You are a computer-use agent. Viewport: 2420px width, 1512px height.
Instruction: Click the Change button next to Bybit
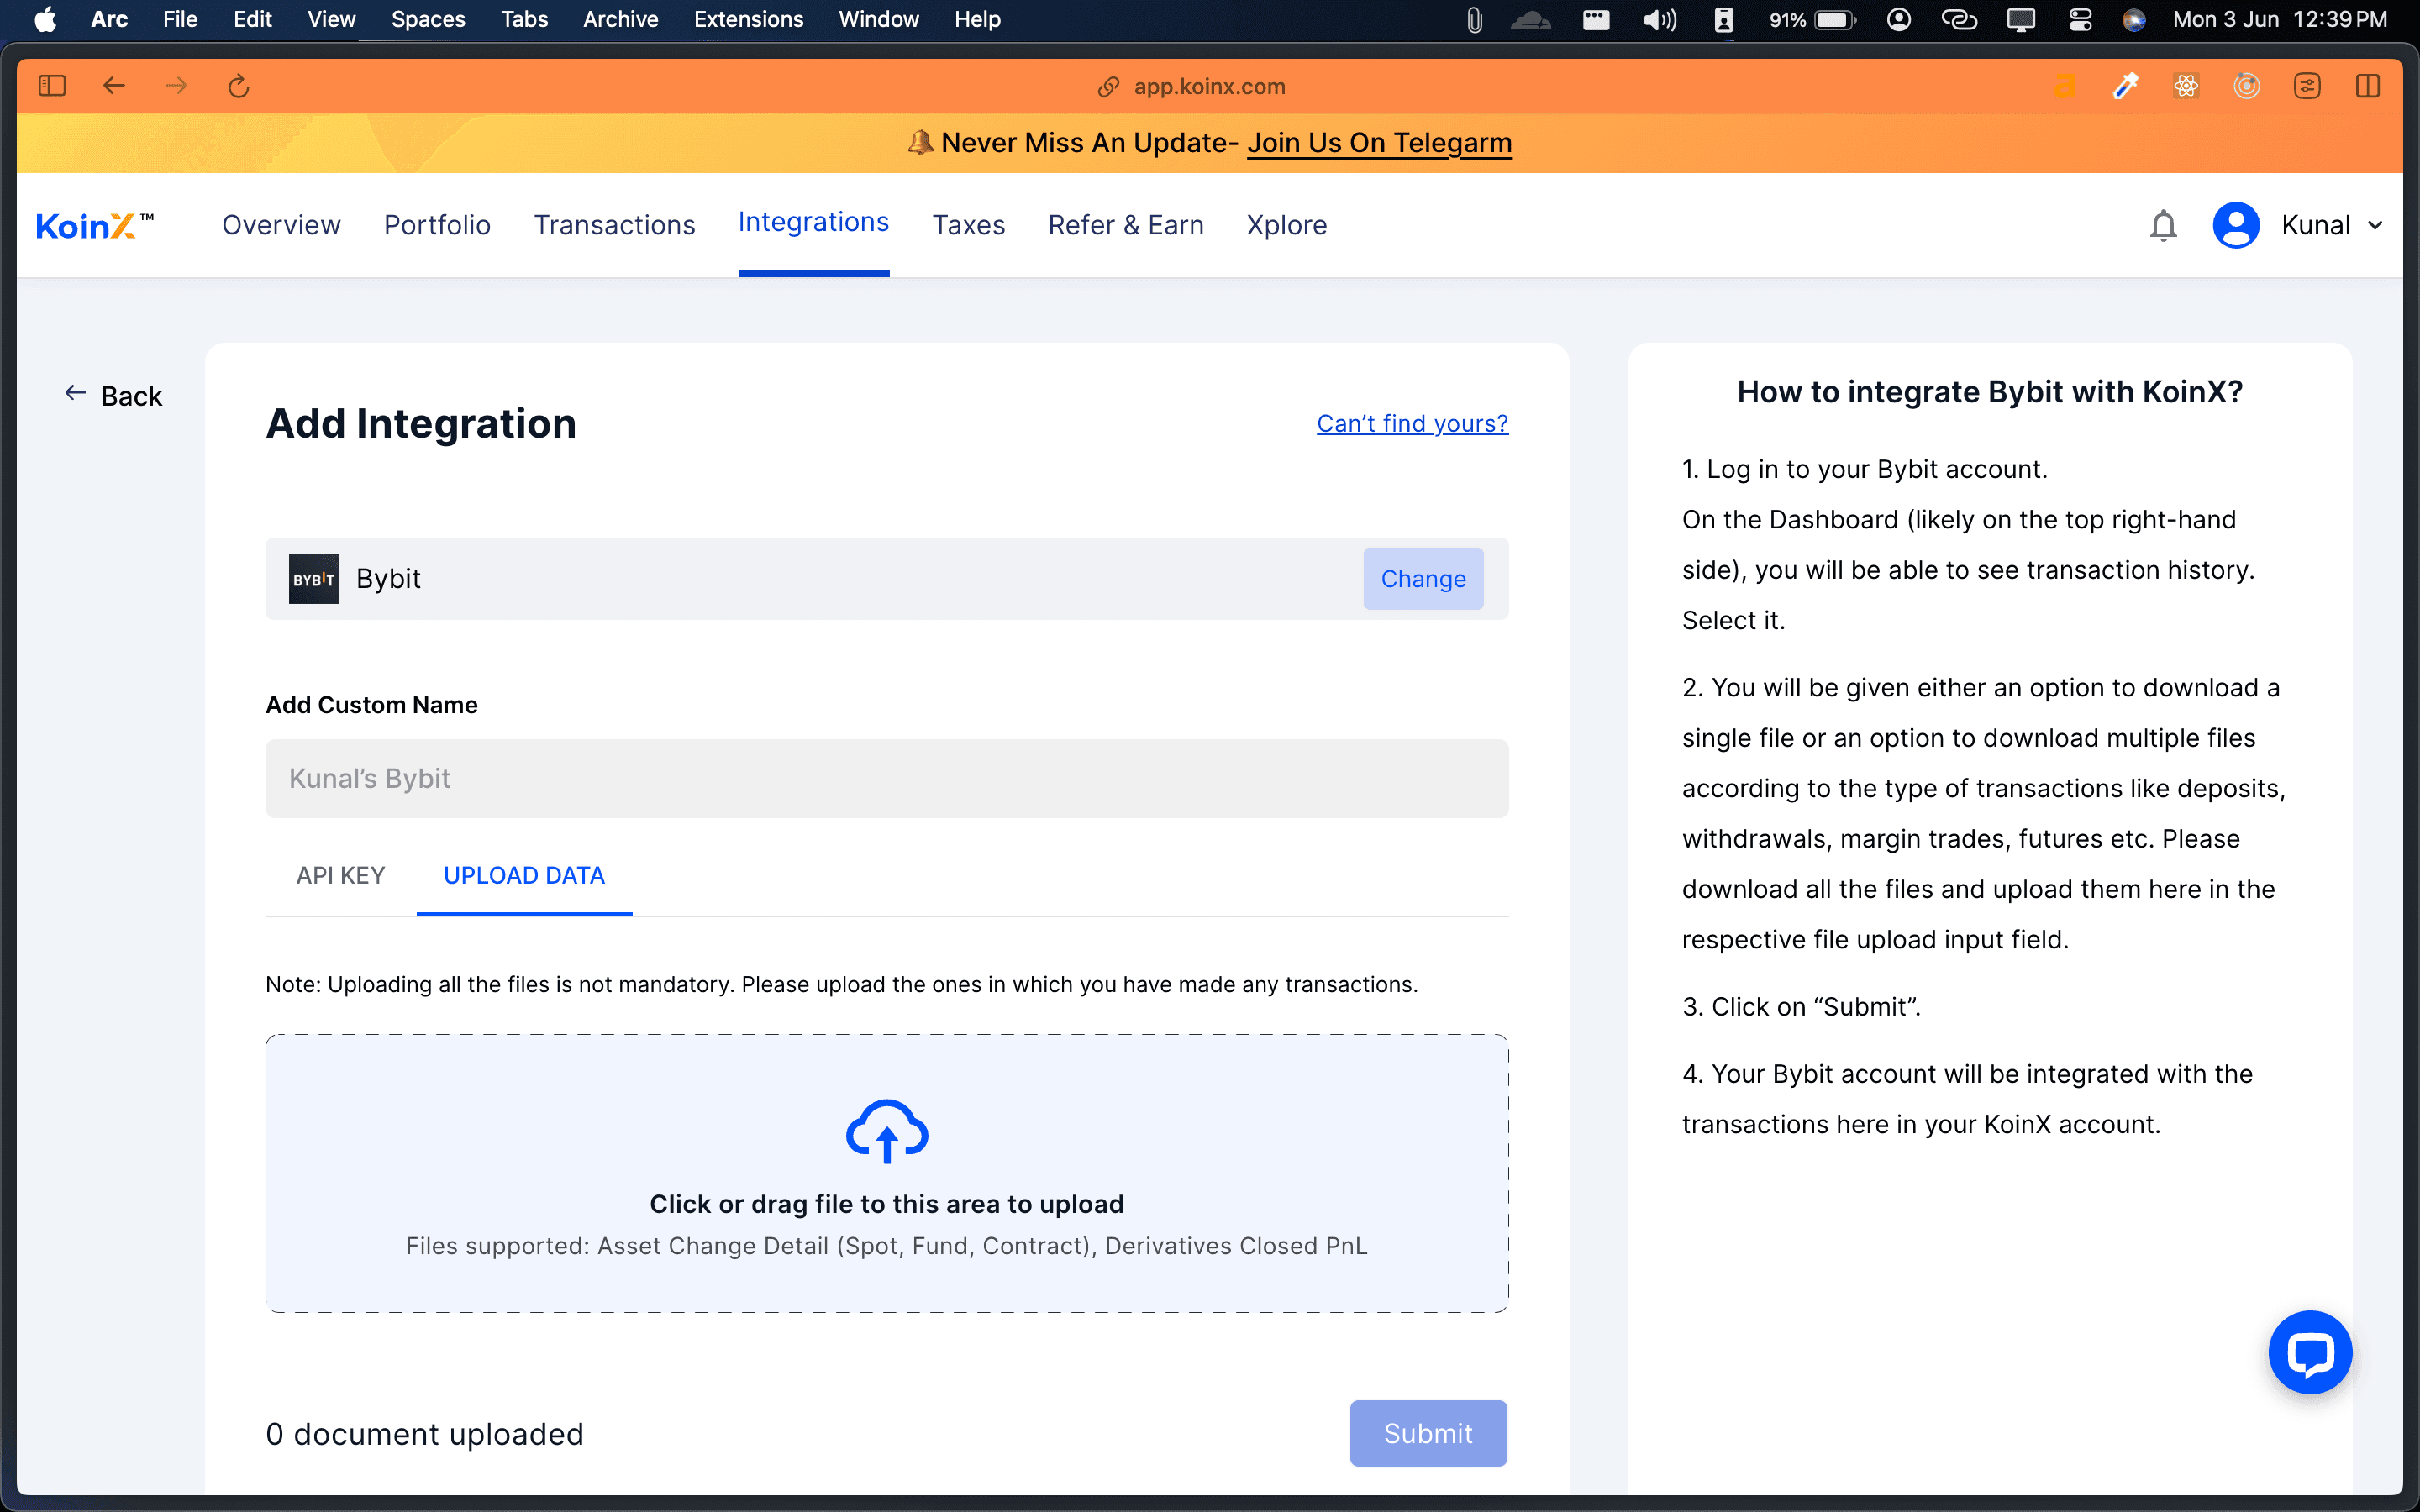[1423, 578]
